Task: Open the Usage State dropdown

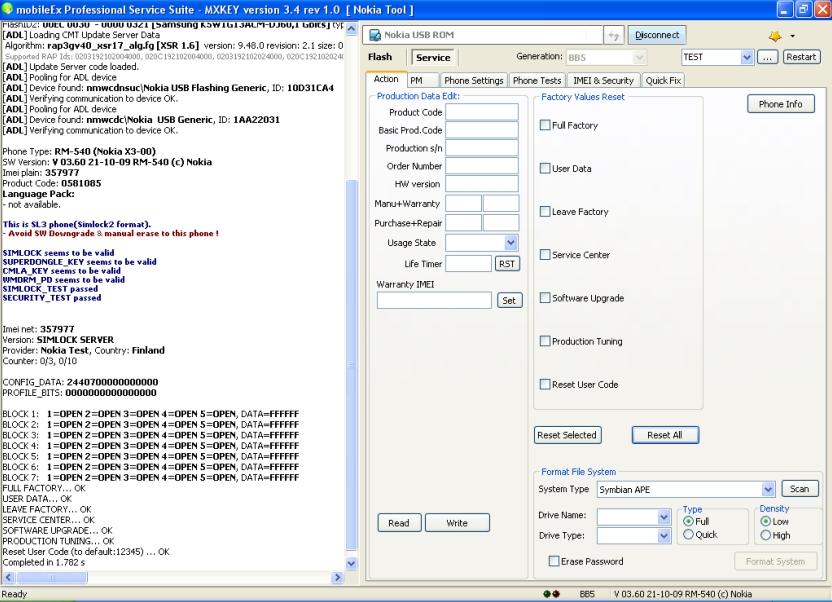Action: tap(510, 242)
